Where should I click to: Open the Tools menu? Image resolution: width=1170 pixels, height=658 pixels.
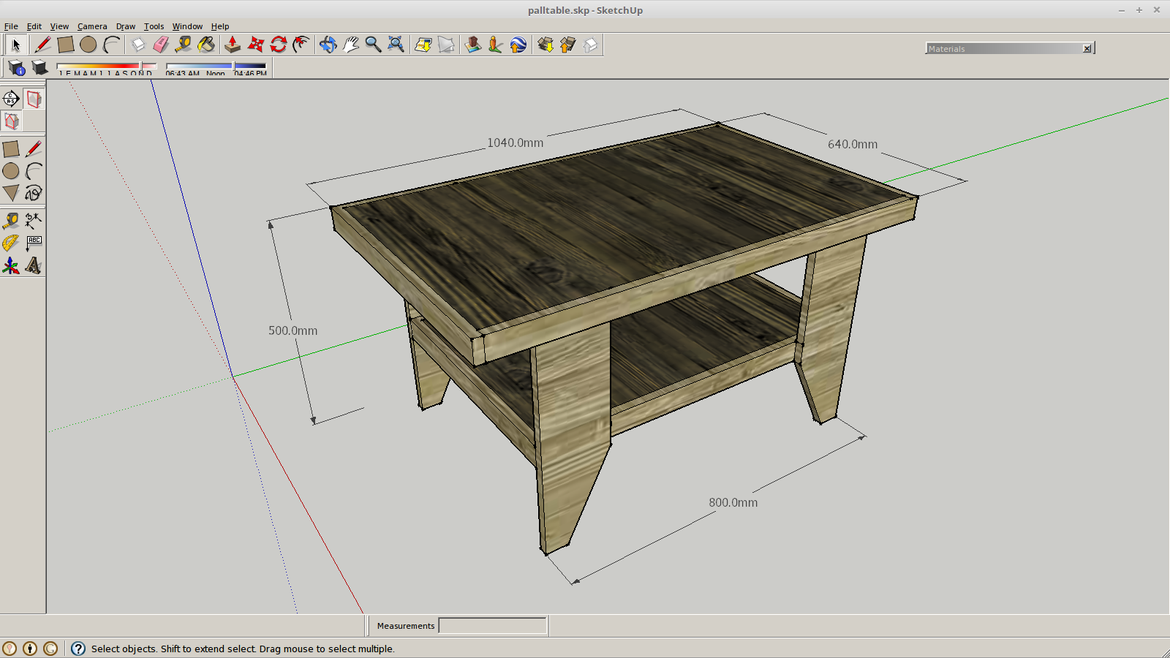click(x=153, y=26)
